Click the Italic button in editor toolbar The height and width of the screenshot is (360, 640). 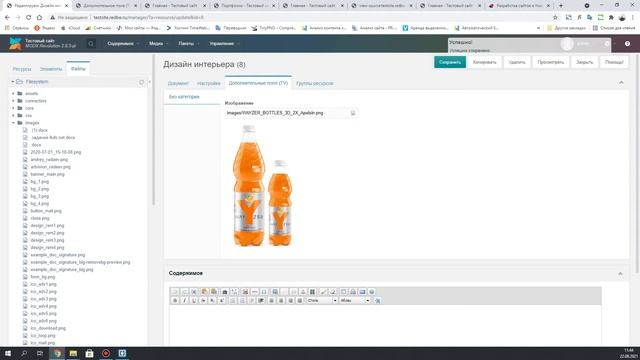(x=184, y=300)
